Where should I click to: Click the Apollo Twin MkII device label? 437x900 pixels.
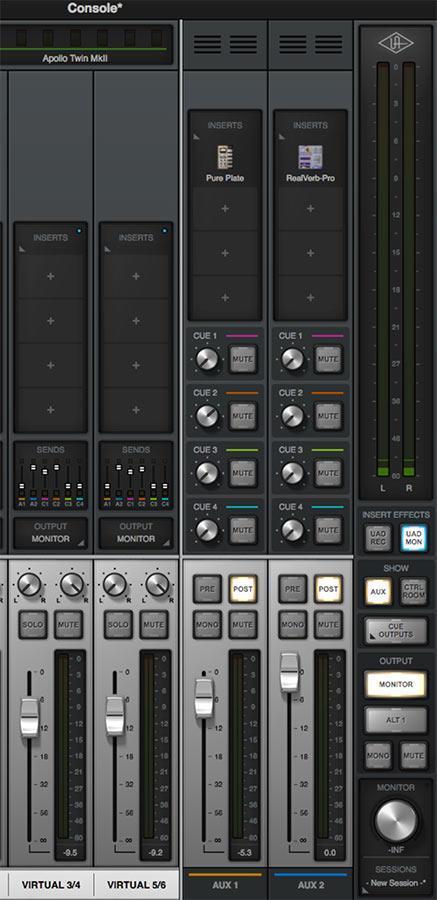coord(75,59)
